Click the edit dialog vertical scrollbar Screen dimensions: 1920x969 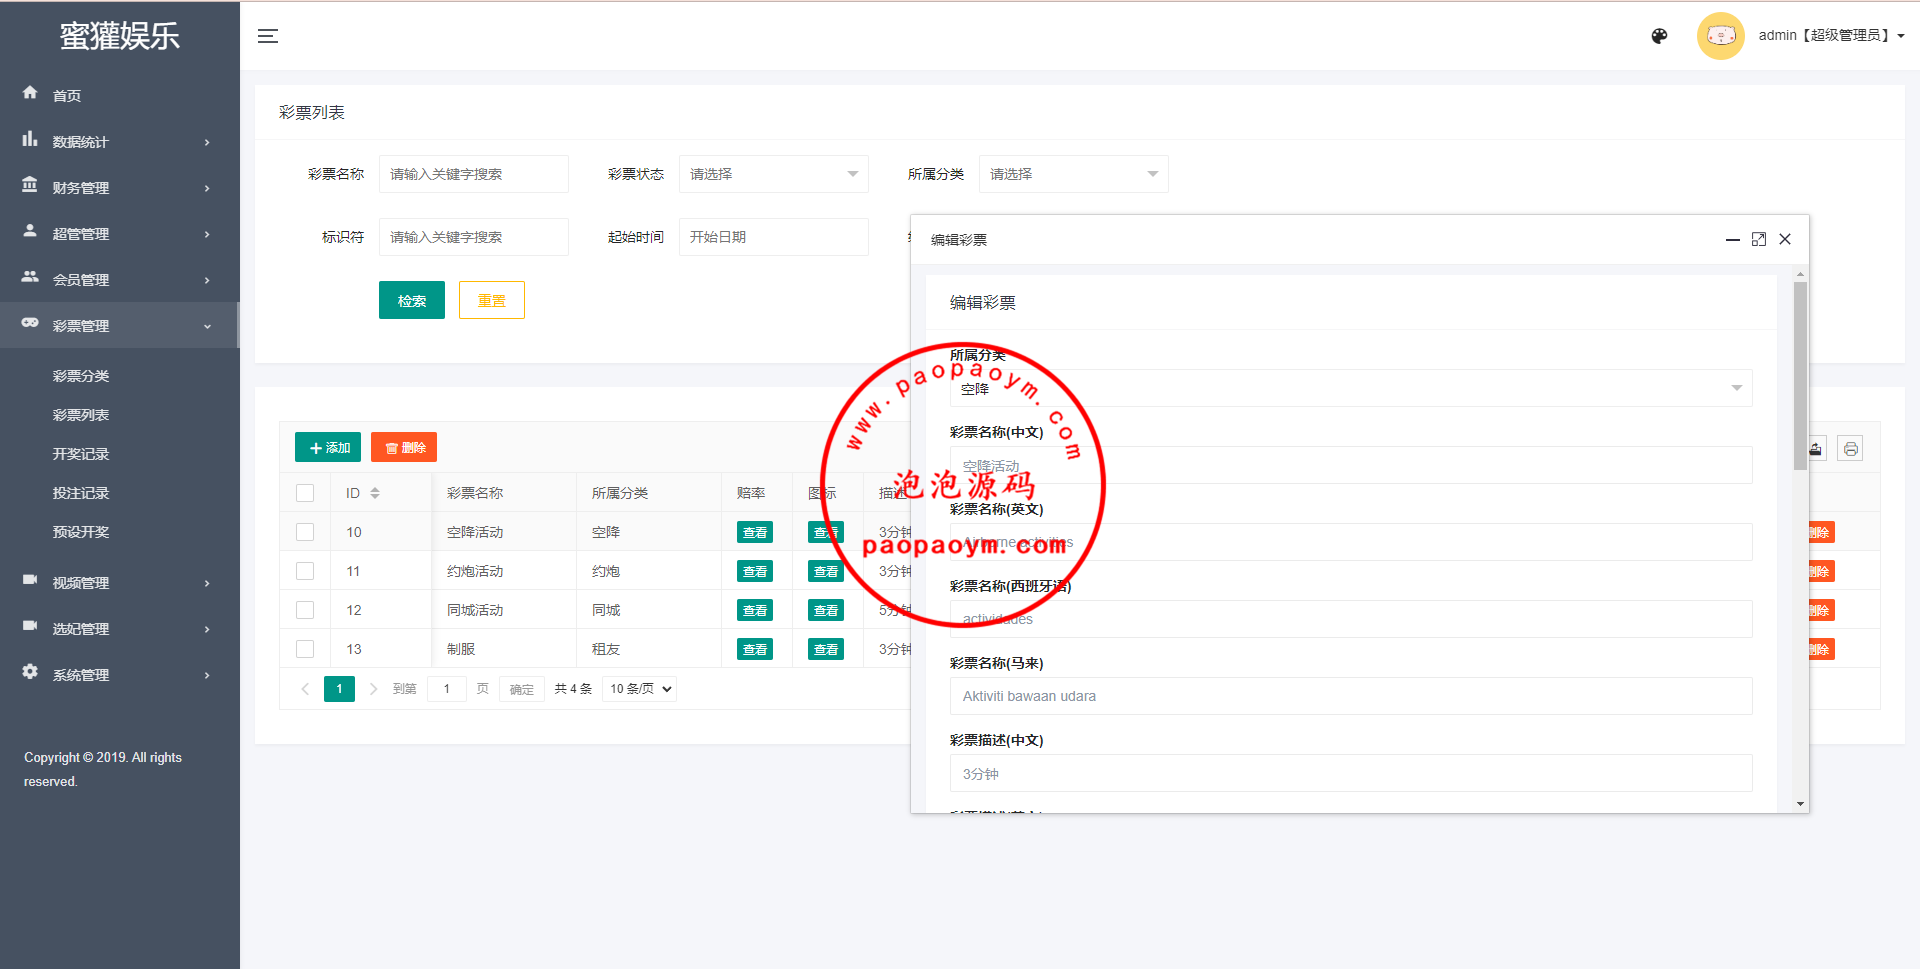[1800, 375]
